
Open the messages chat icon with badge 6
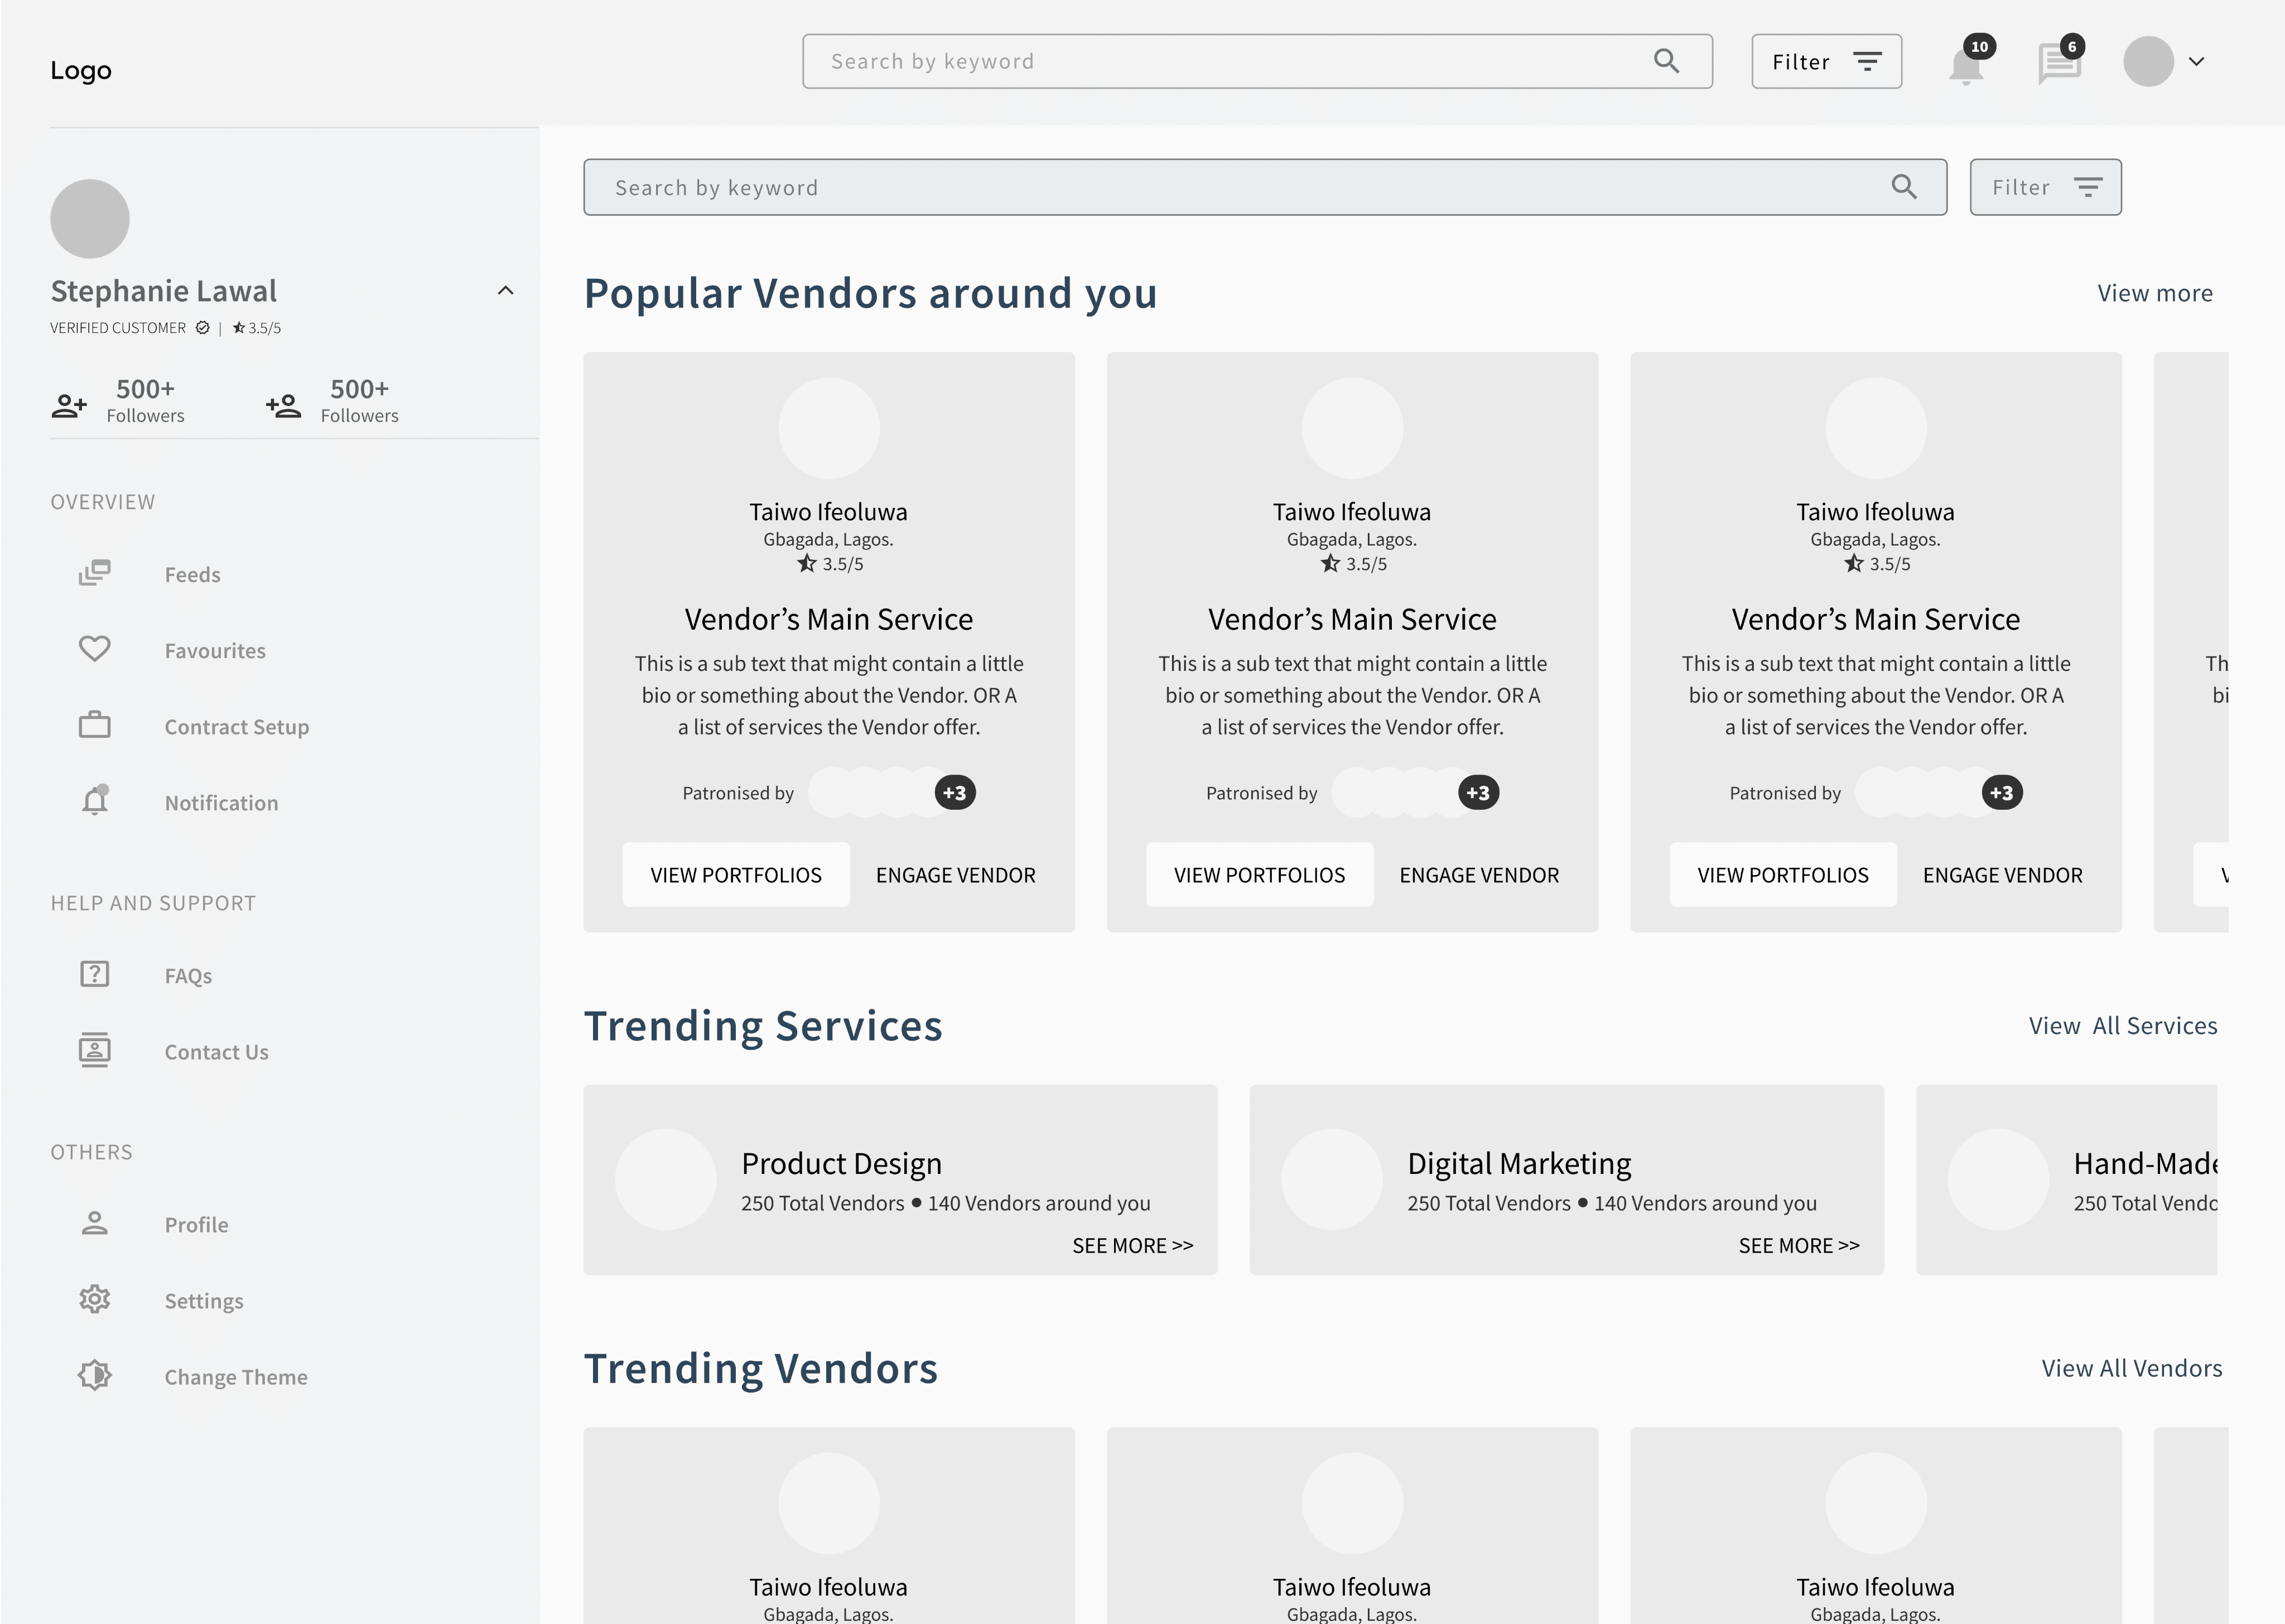pyautogui.click(x=2059, y=64)
